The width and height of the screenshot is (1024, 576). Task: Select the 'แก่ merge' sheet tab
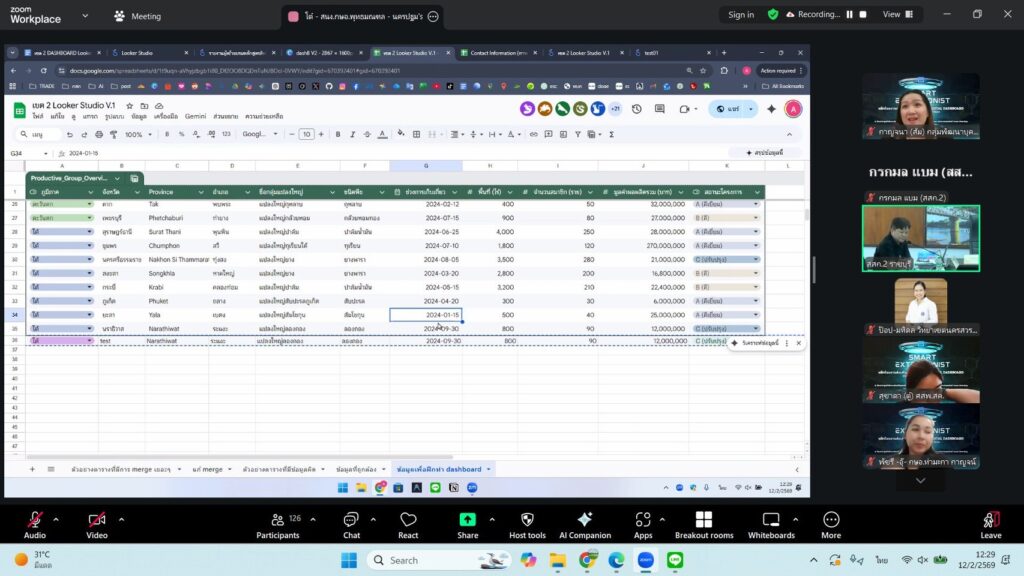point(207,469)
